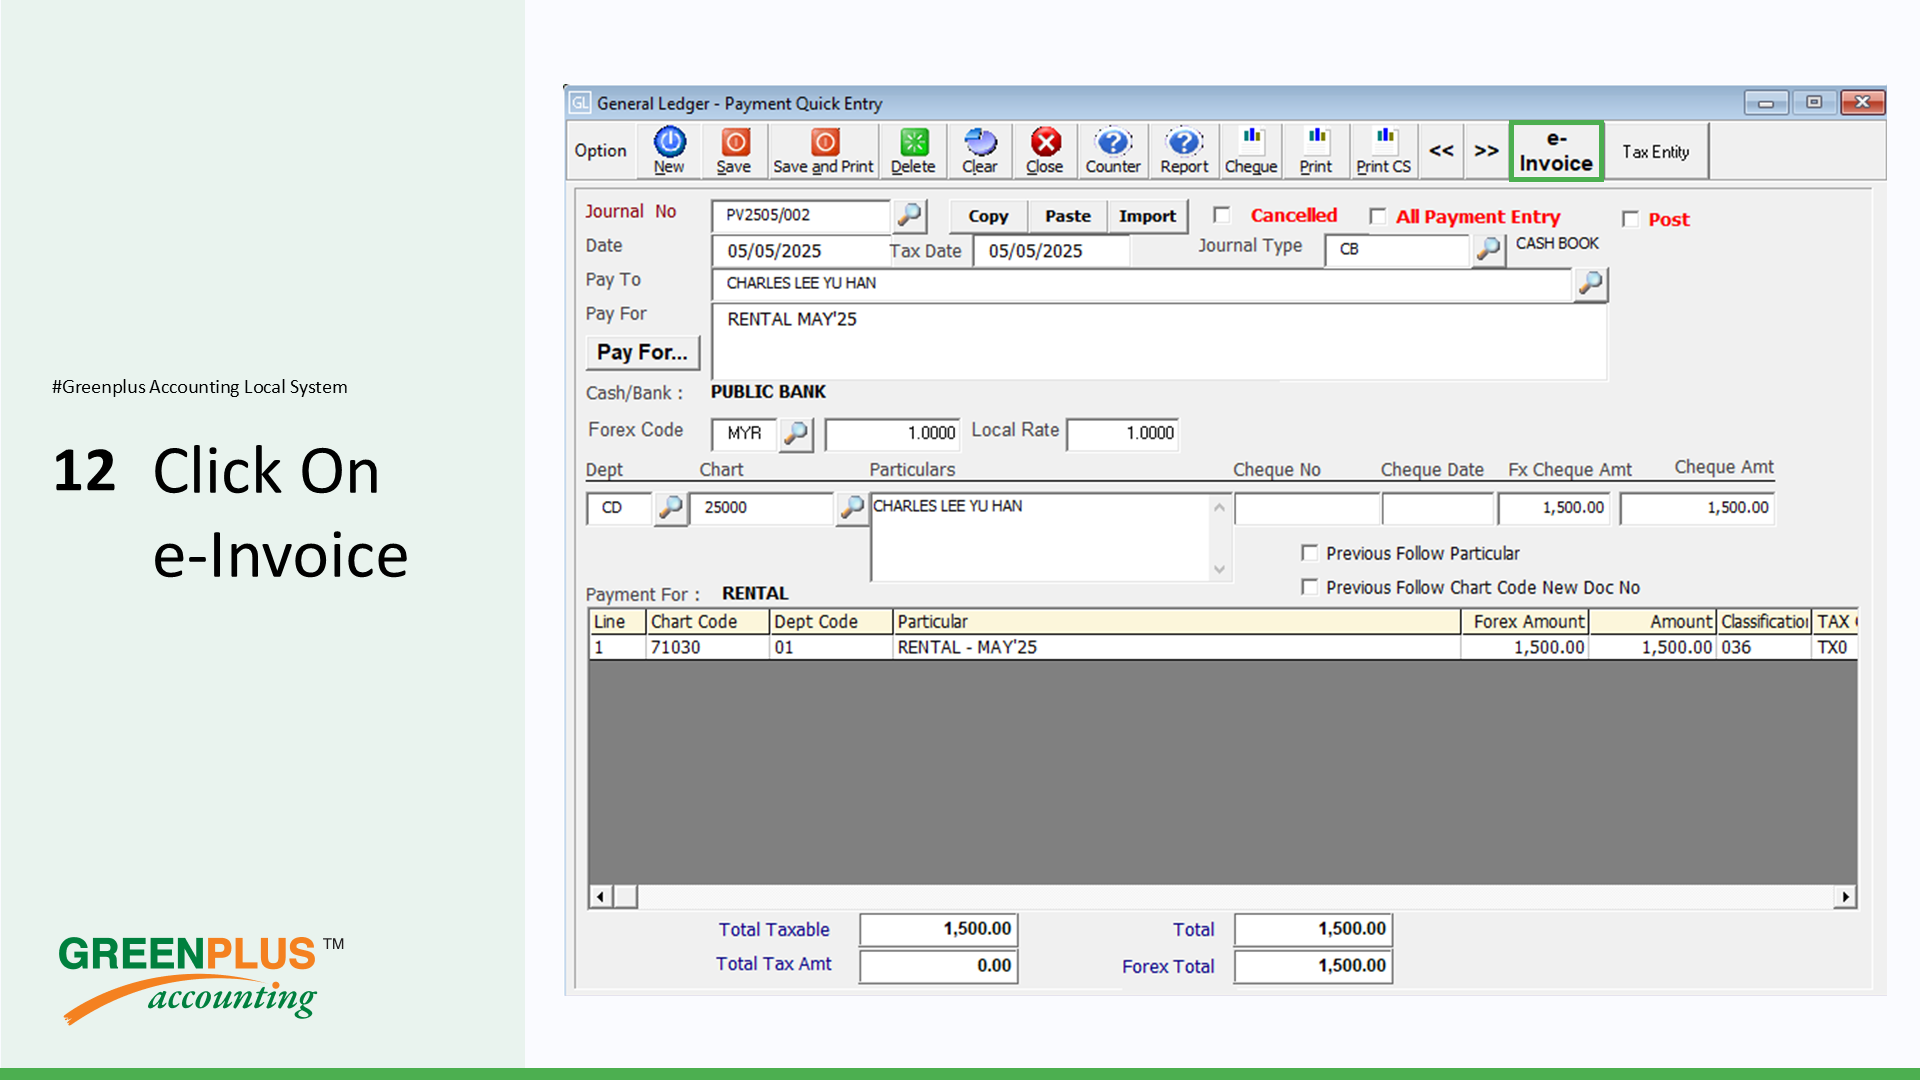1920x1080 pixels.
Task: Click the Save toolbar icon
Action: [734, 151]
